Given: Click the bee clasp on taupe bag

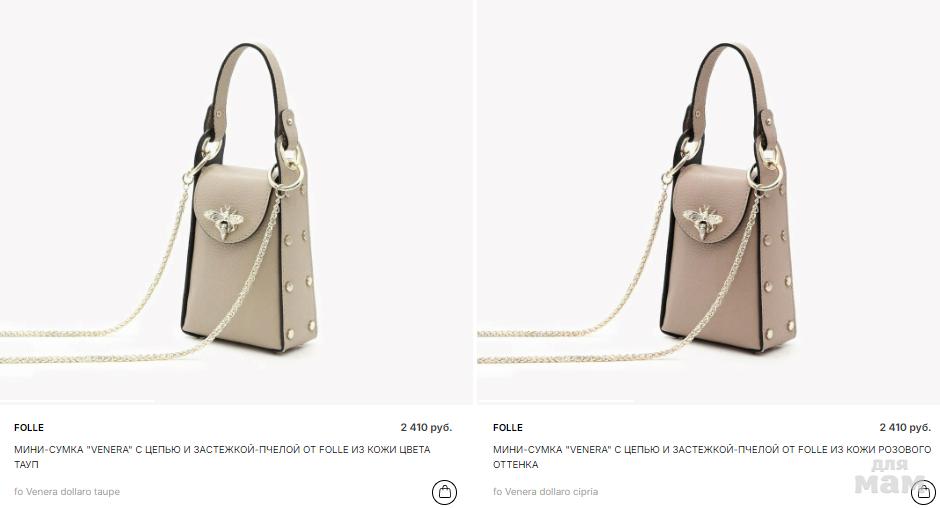Looking at the screenshot, I should coord(224,221).
